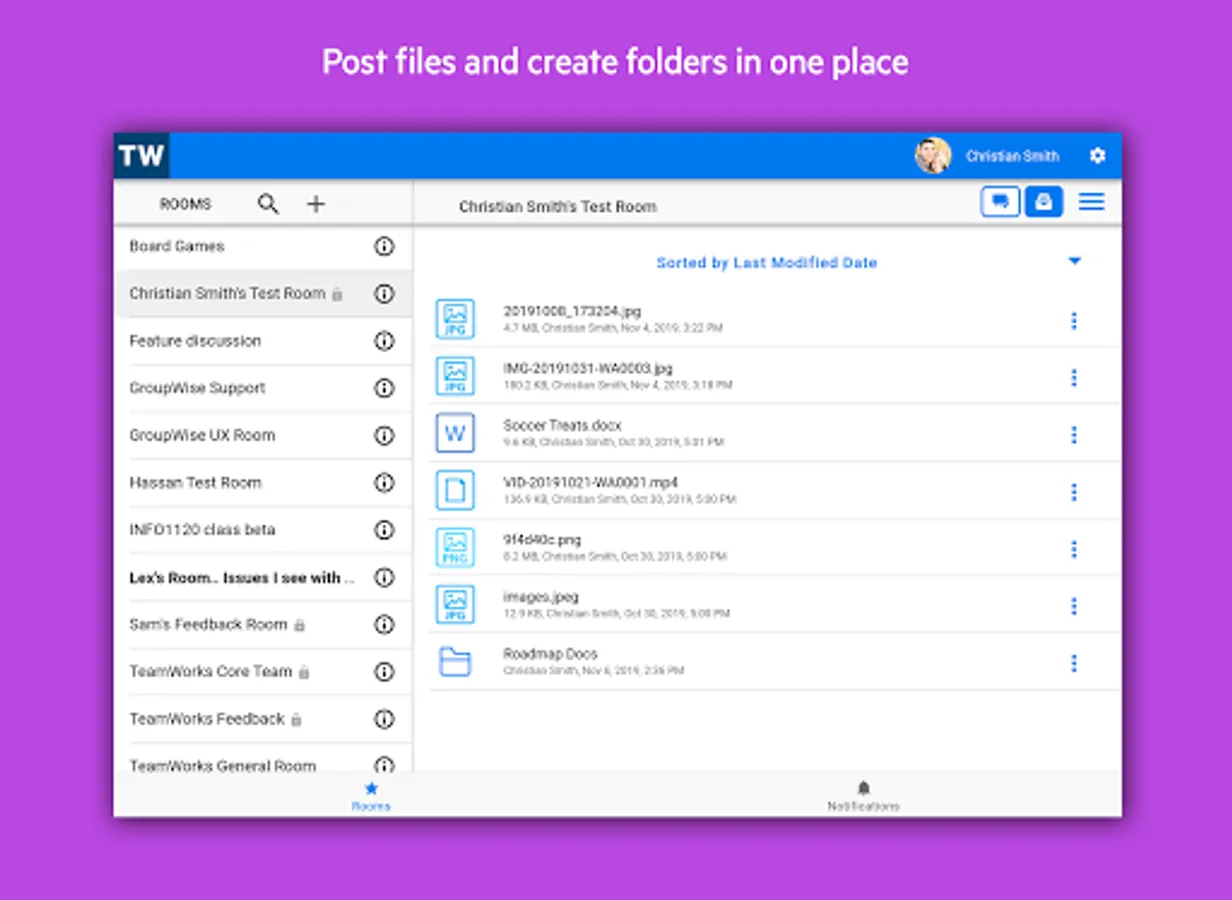The height and width of the screenshot is (900, 1232).
Task: Open the Feature discussion room
Action: click(196, 341)
